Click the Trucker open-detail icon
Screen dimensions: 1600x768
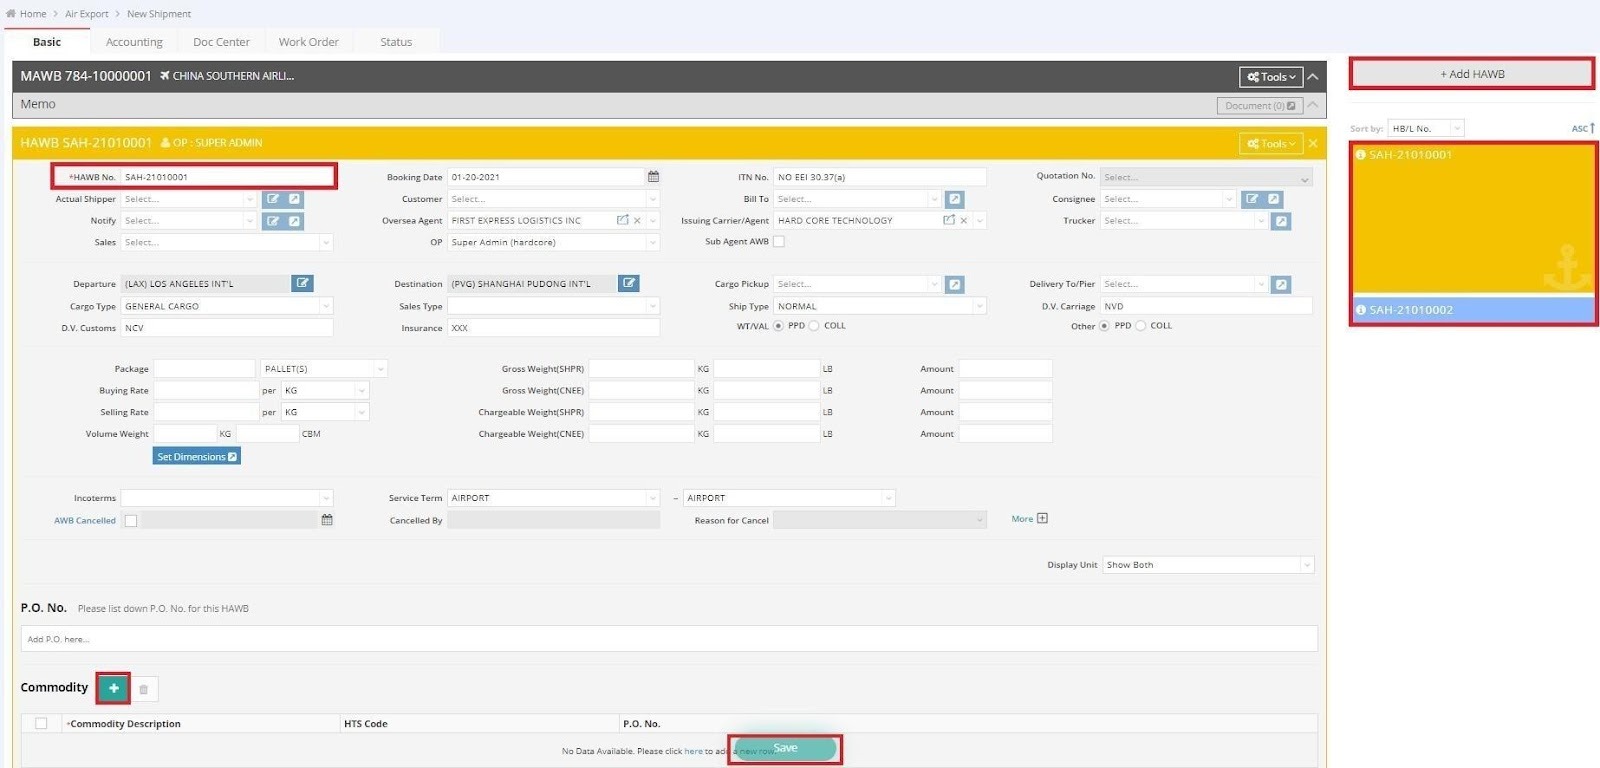pyautogui.click(x=1280, y=221)
